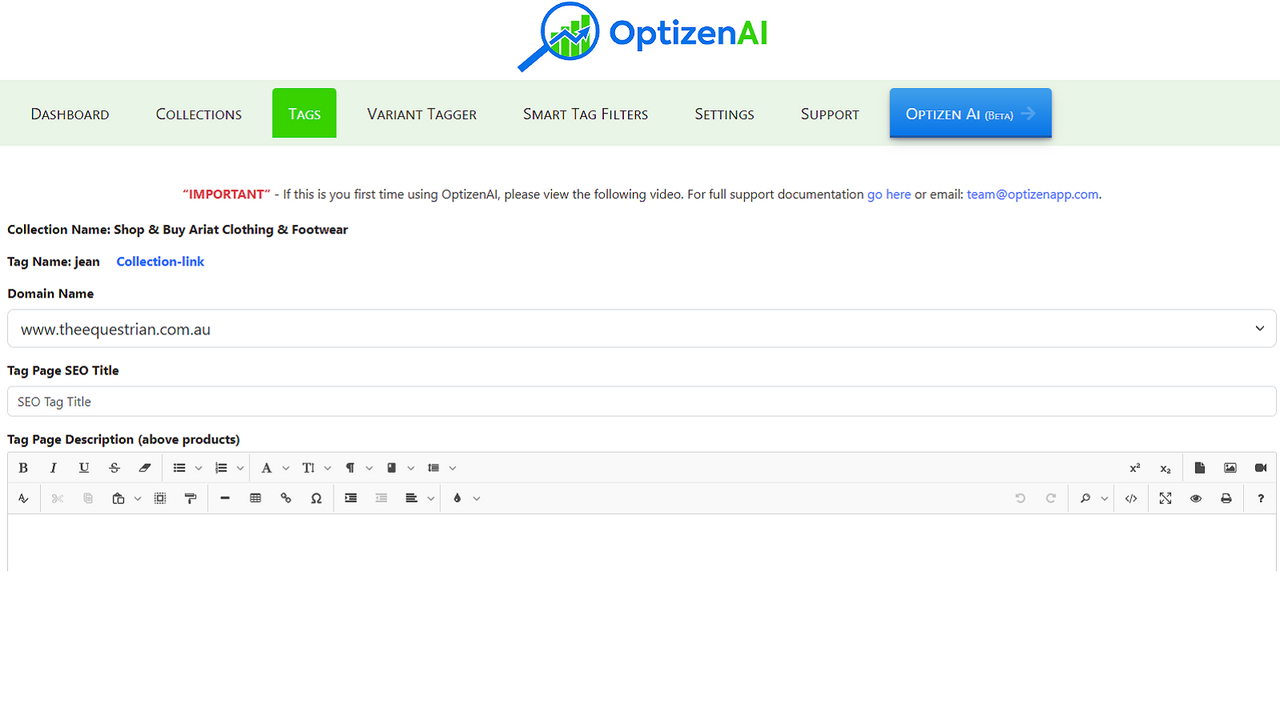Open the Collections tab

199,114
